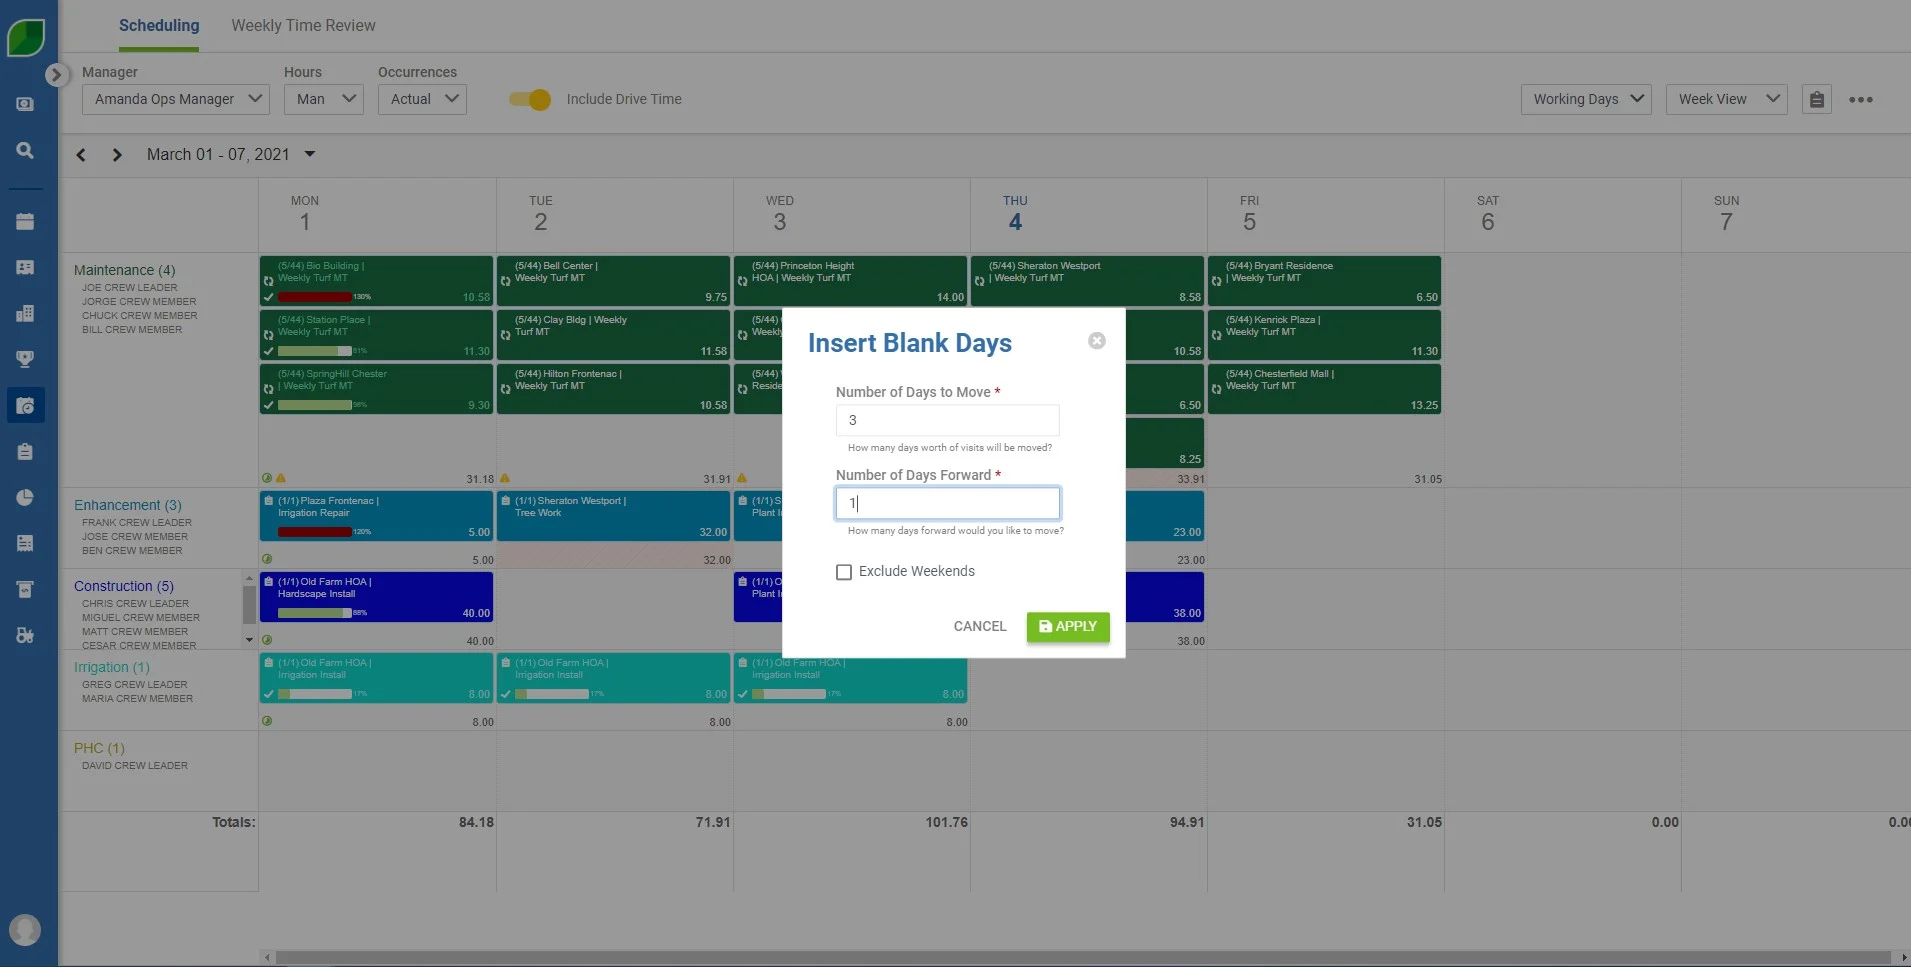This screenshot has height=967, width=1911.
Task: Open the tractor equipment sidebar icon
Action: point(25,635)
